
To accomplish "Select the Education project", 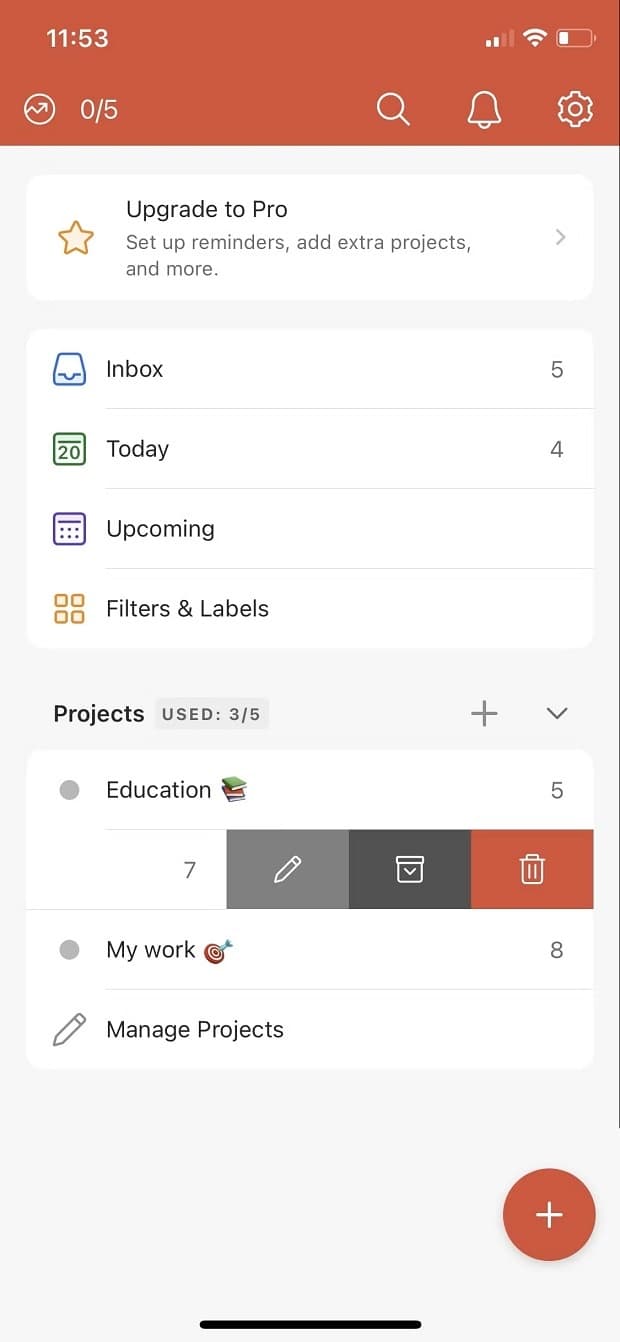I will click(x=160, y=790).
